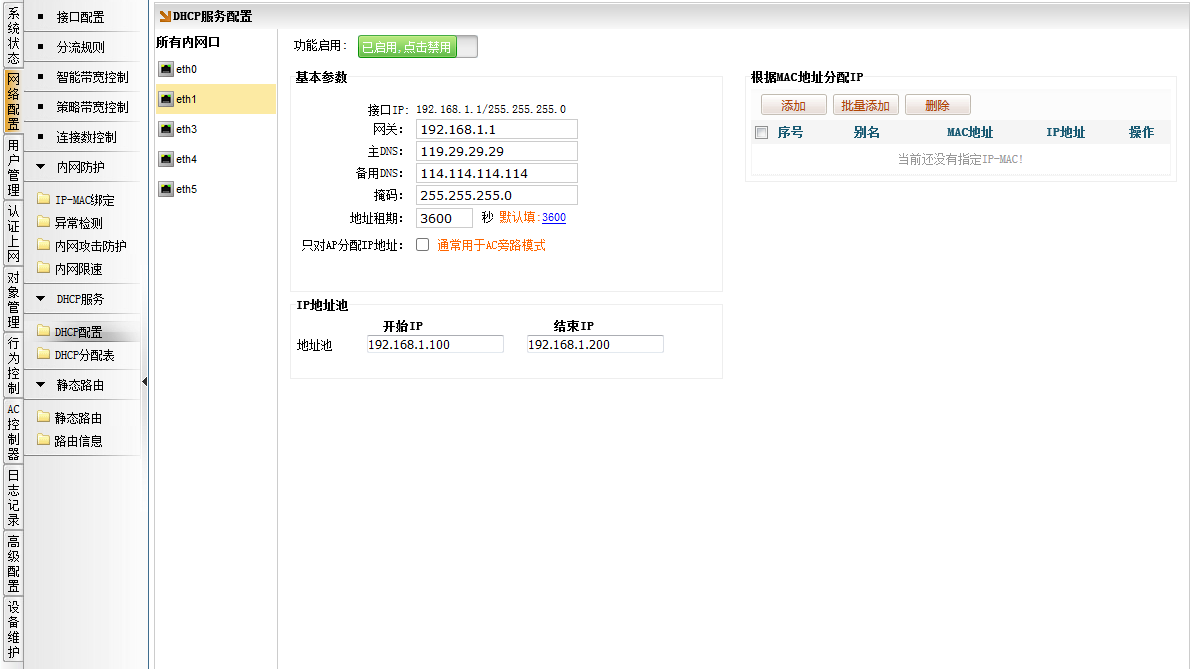Click 批量添加 button
The image size is (1193, 669).
pos(866,105)
